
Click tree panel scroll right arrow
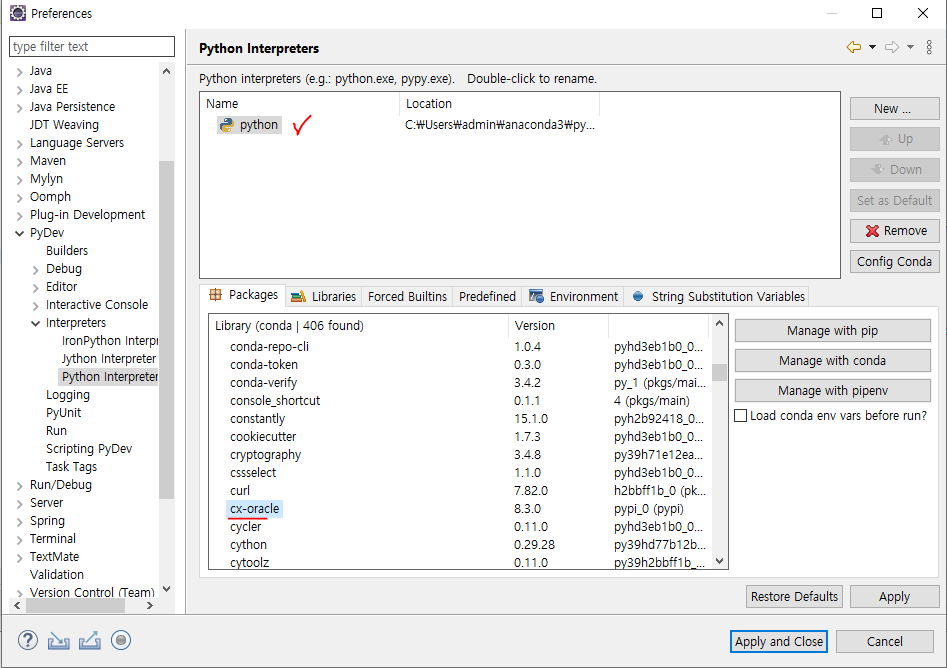click(x=150, y=605)
